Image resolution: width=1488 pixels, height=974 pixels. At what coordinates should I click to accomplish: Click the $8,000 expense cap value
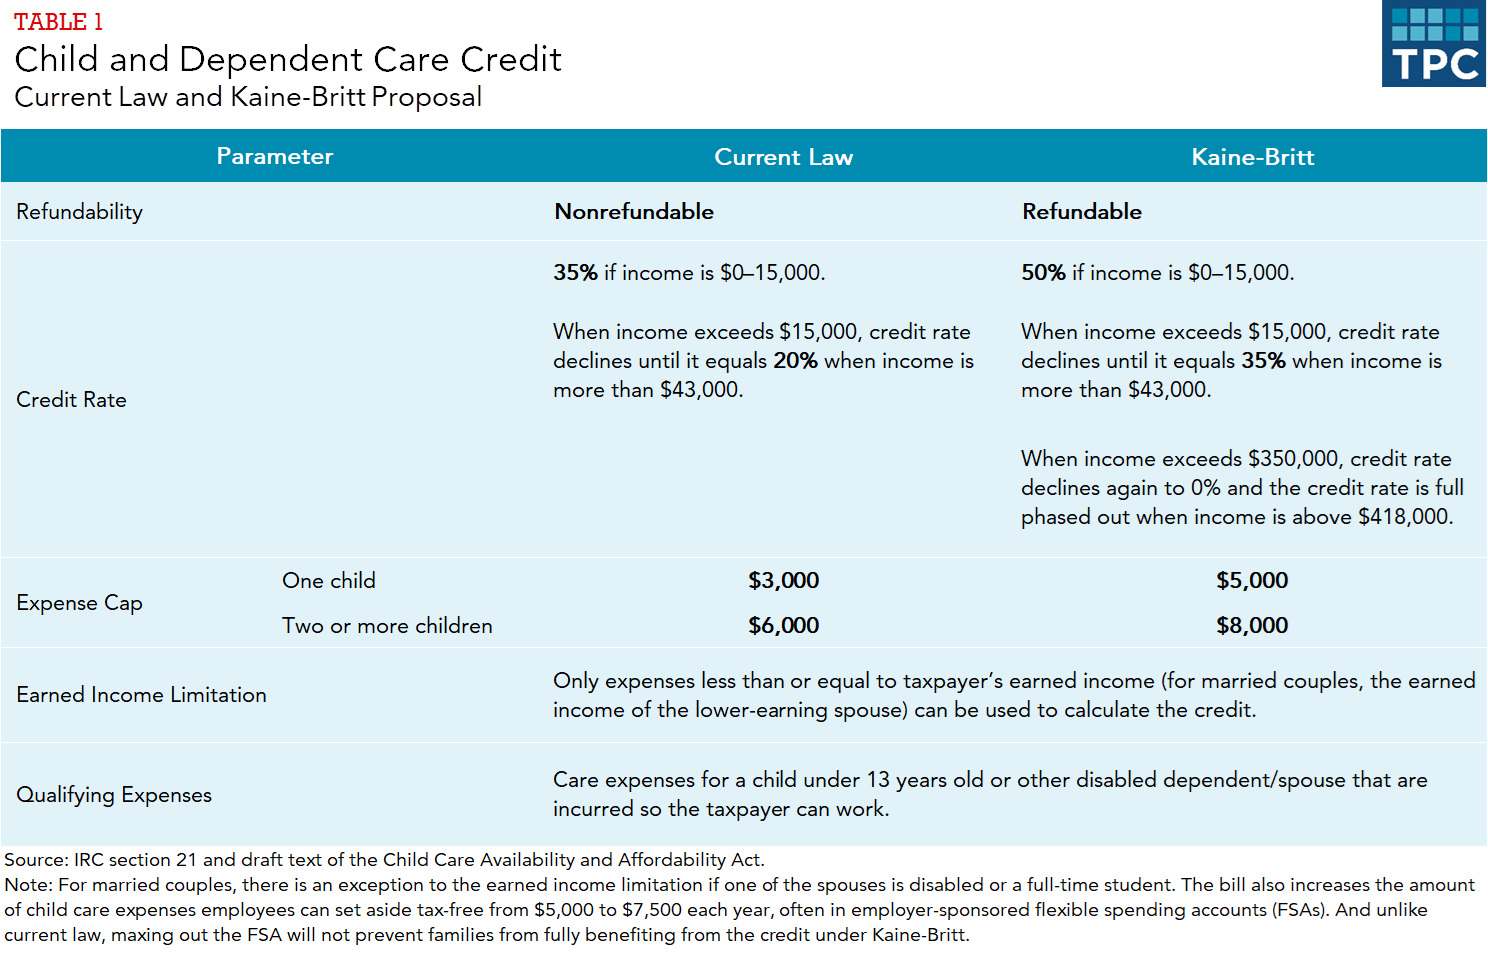tap(1252, 626)
